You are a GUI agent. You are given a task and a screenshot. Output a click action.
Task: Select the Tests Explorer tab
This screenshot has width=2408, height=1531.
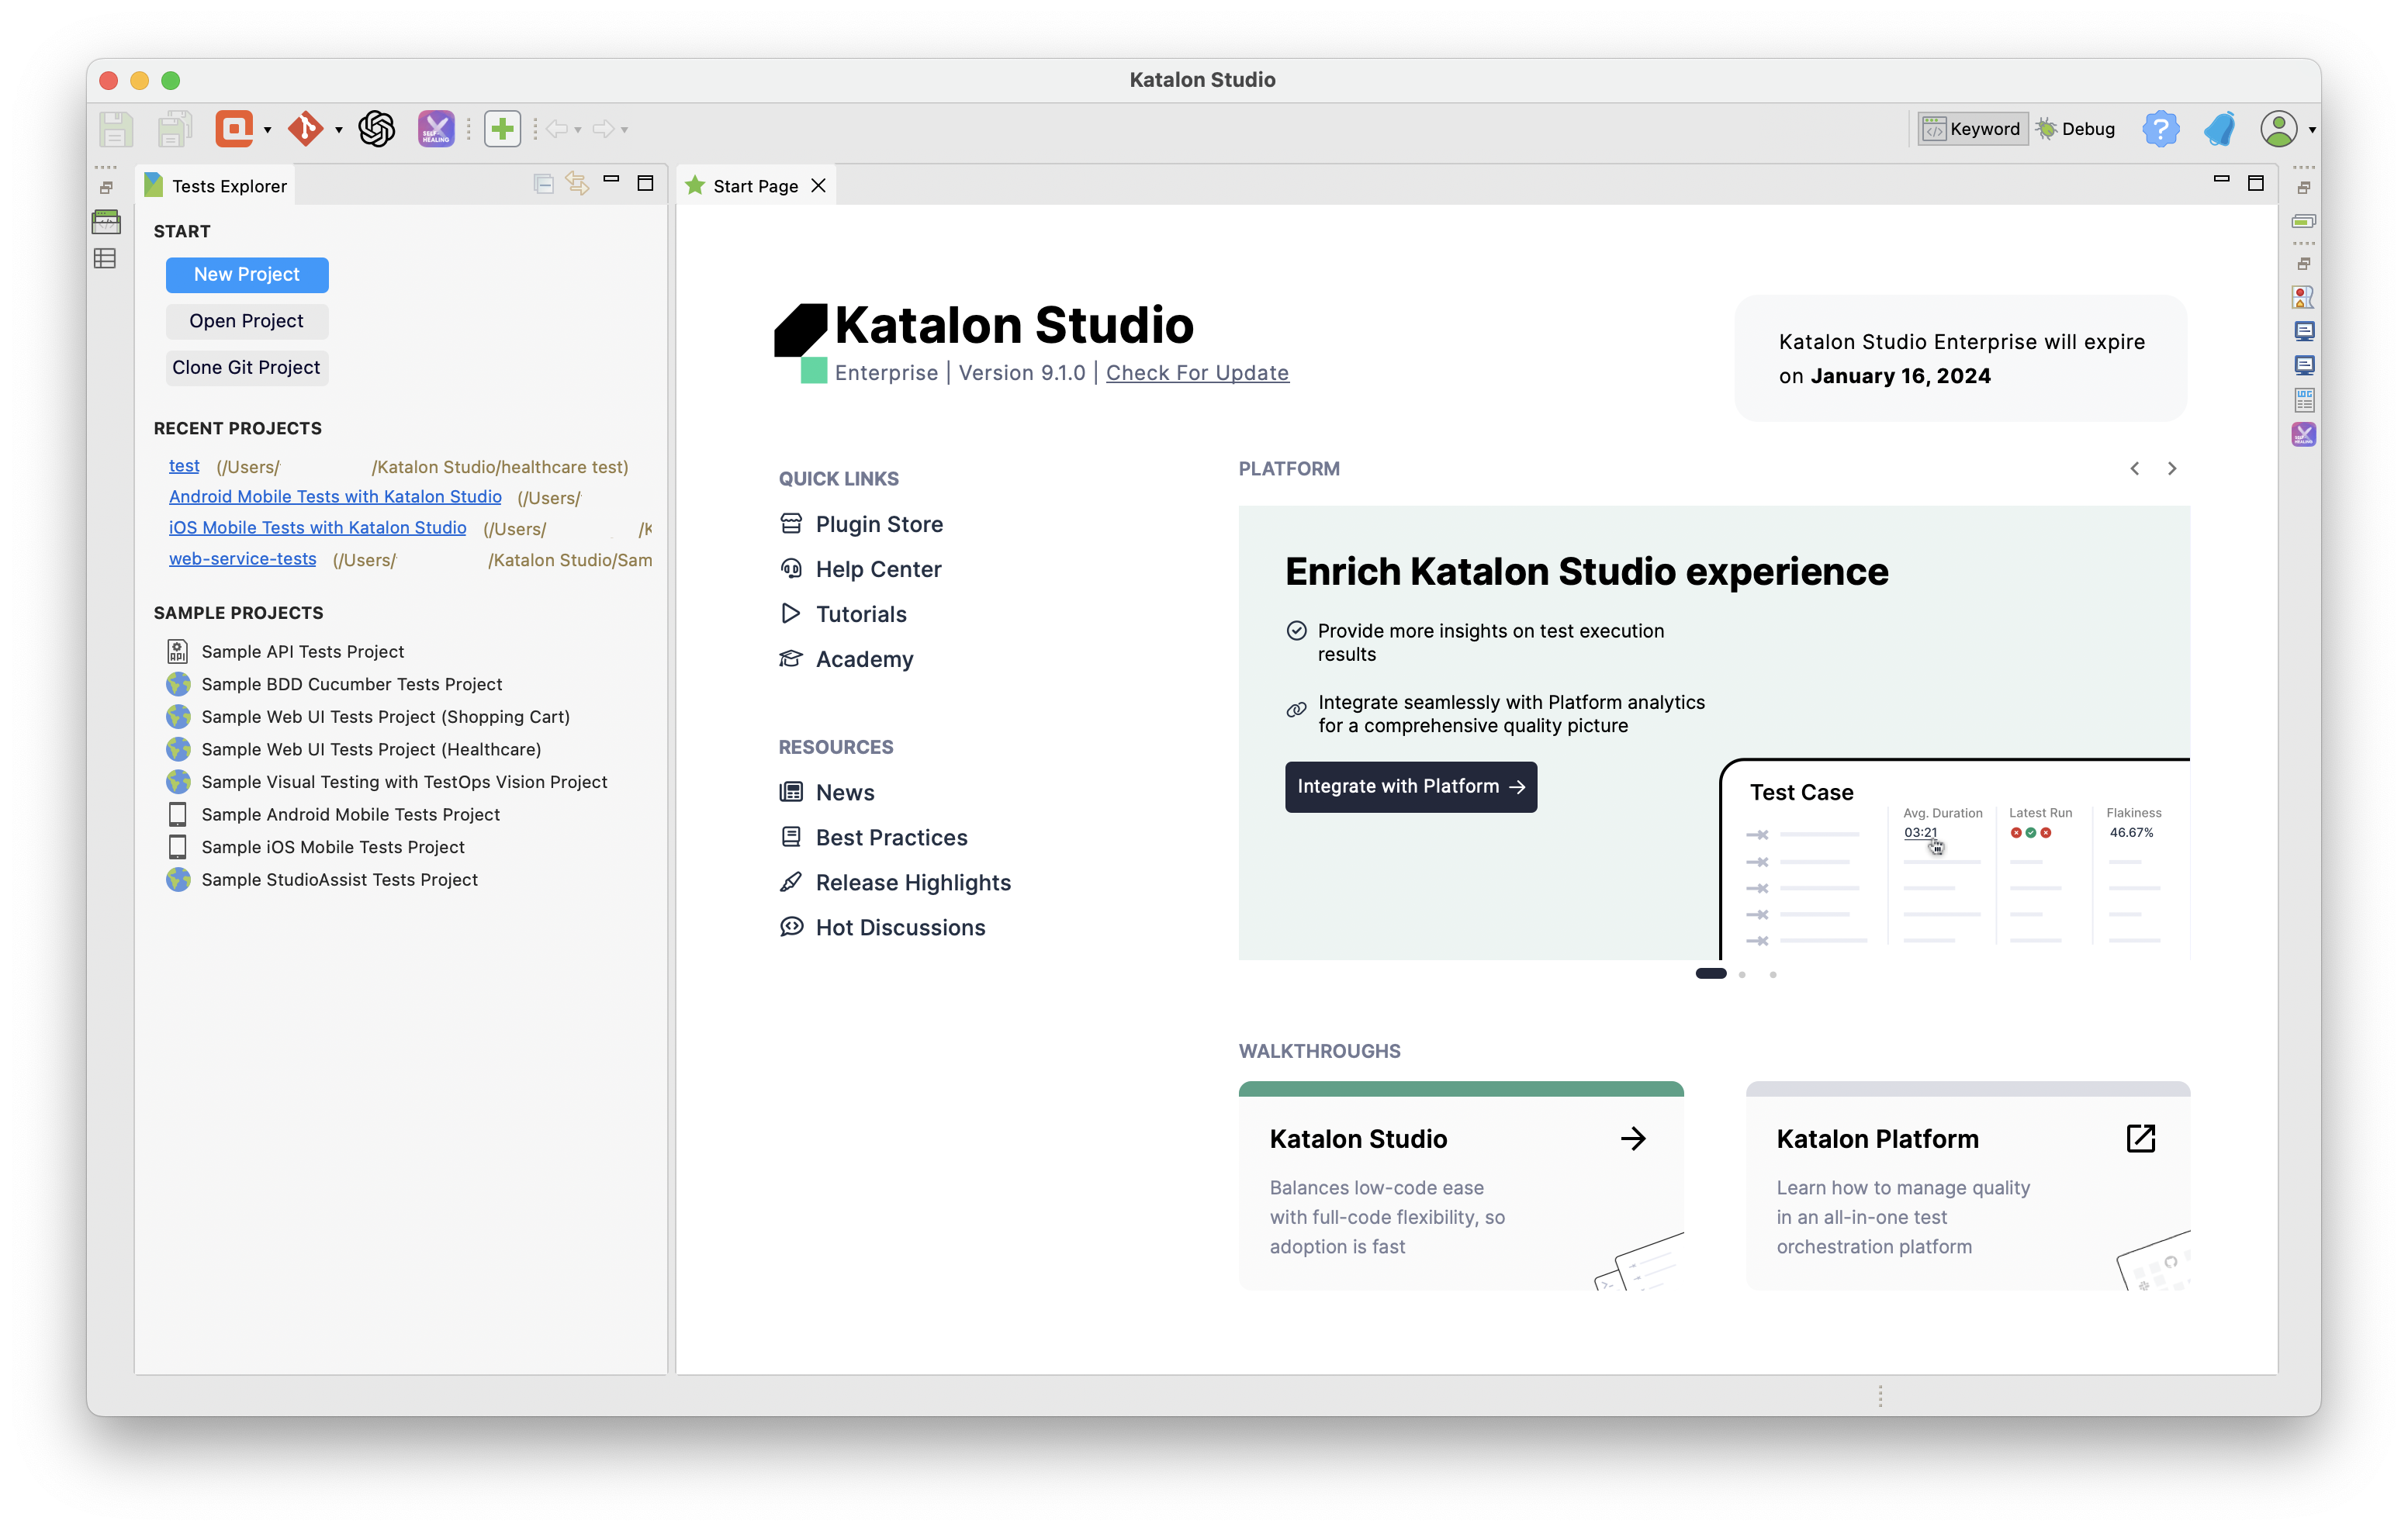click(228, 186)
